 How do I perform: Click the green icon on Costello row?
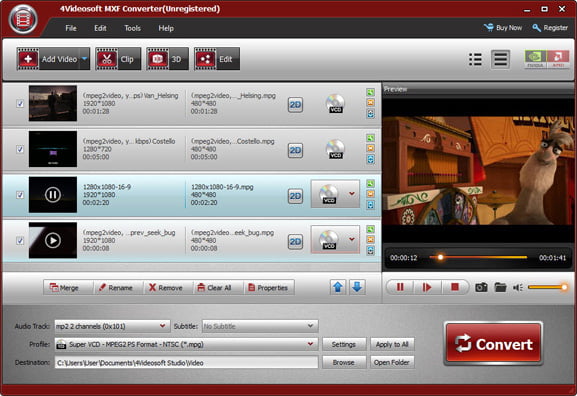pos(371,138)
